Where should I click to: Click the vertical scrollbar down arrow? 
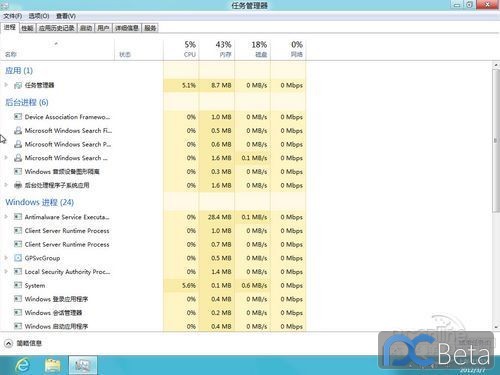point(496,327)
